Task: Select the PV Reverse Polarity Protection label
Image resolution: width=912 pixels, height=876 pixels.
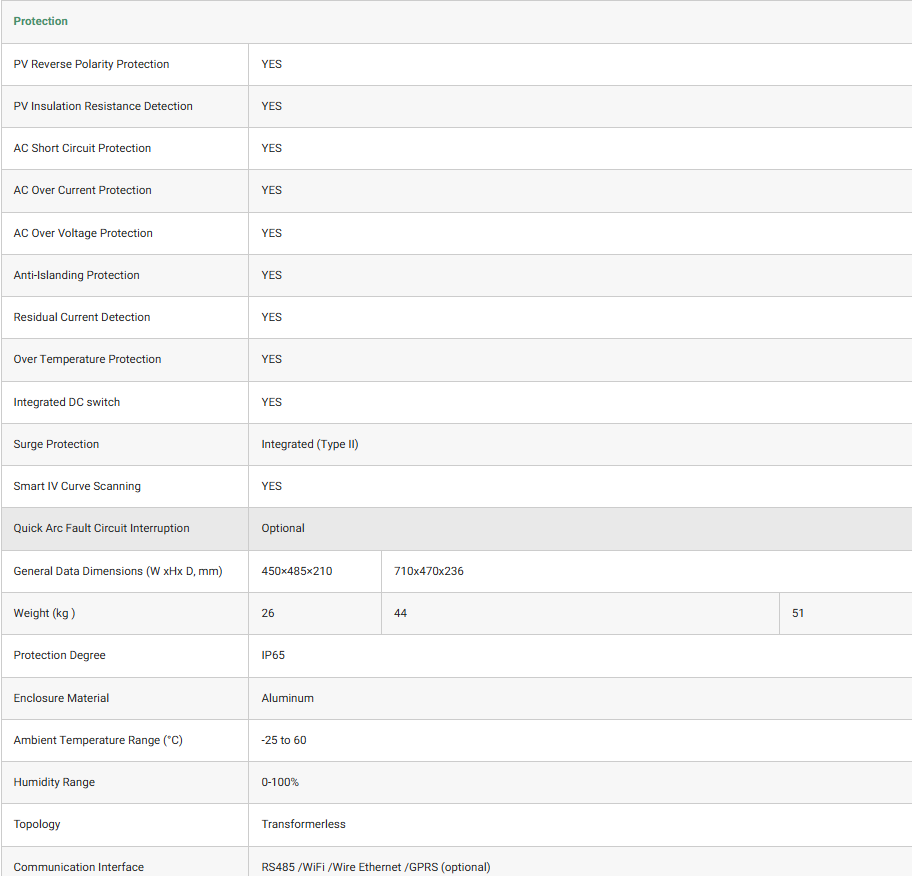Action: click(91, 64)
